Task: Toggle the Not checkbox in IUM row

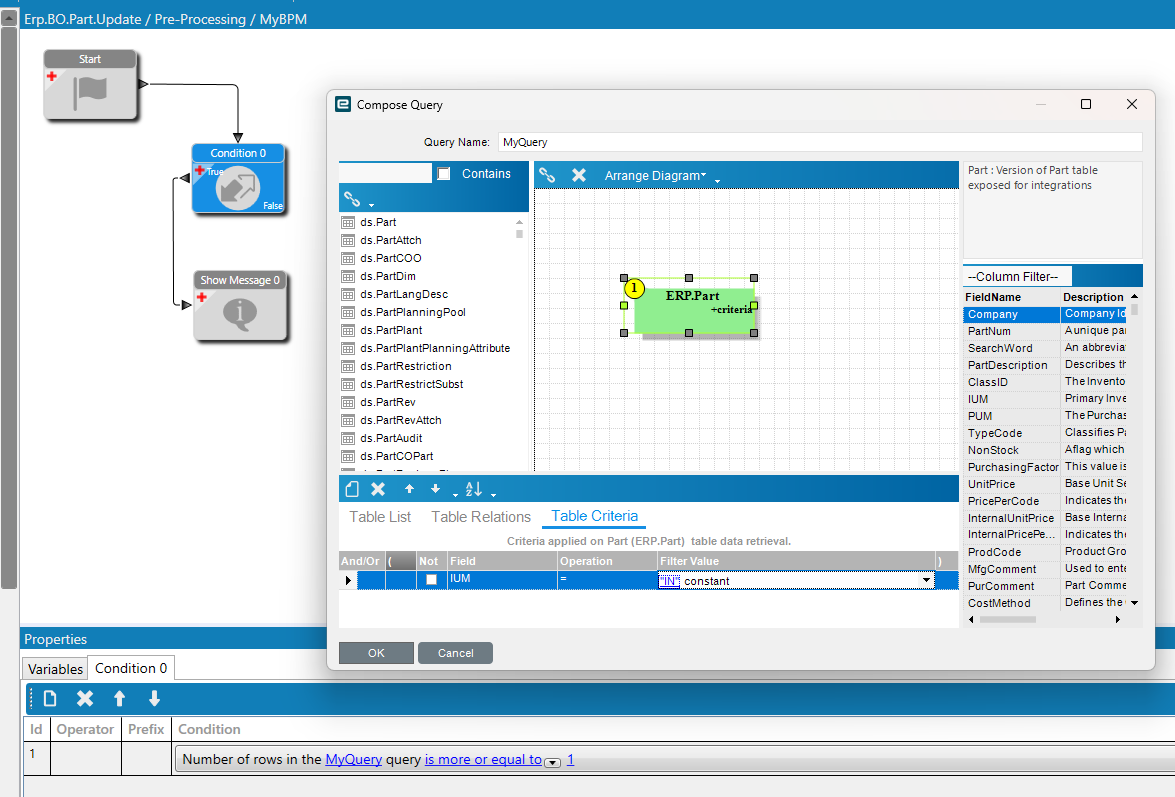Action: point(431,580)
